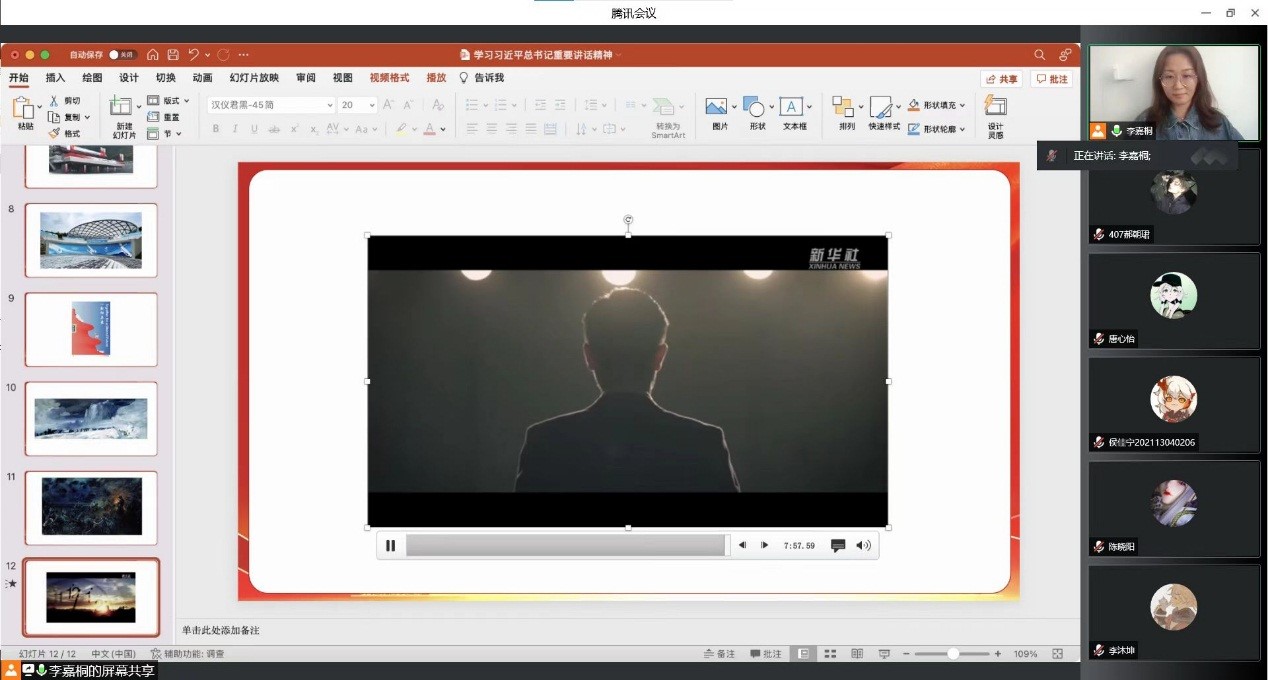
Task: Click Convert to SmartArt button
Action: (x=667, y=118)
